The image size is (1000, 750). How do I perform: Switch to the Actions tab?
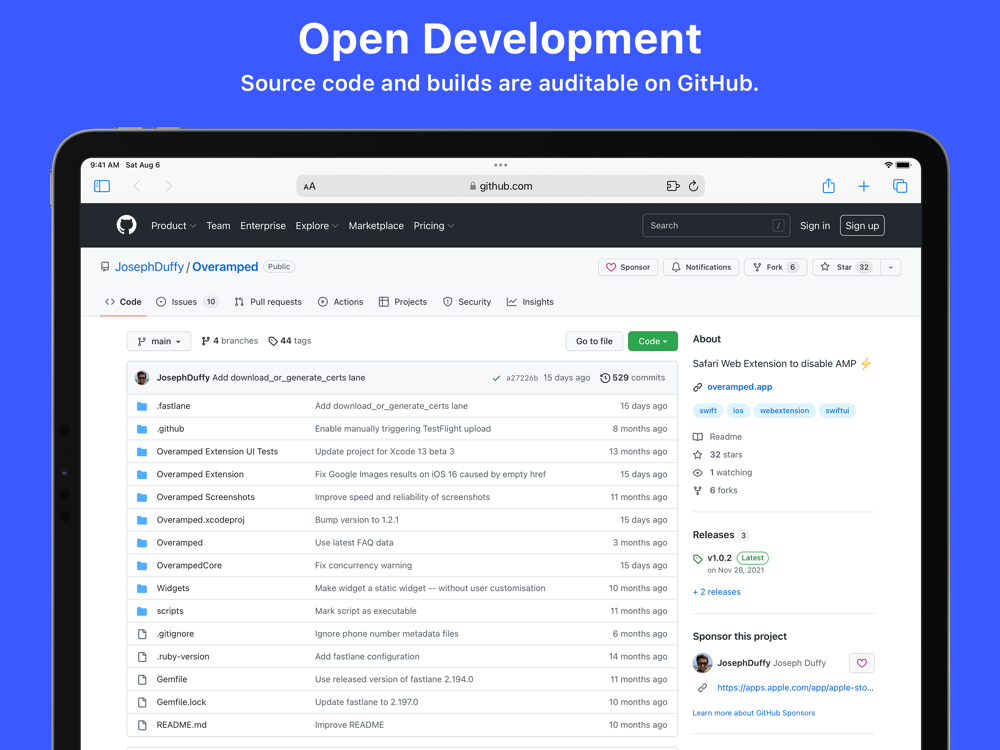(x=341, y=302)
